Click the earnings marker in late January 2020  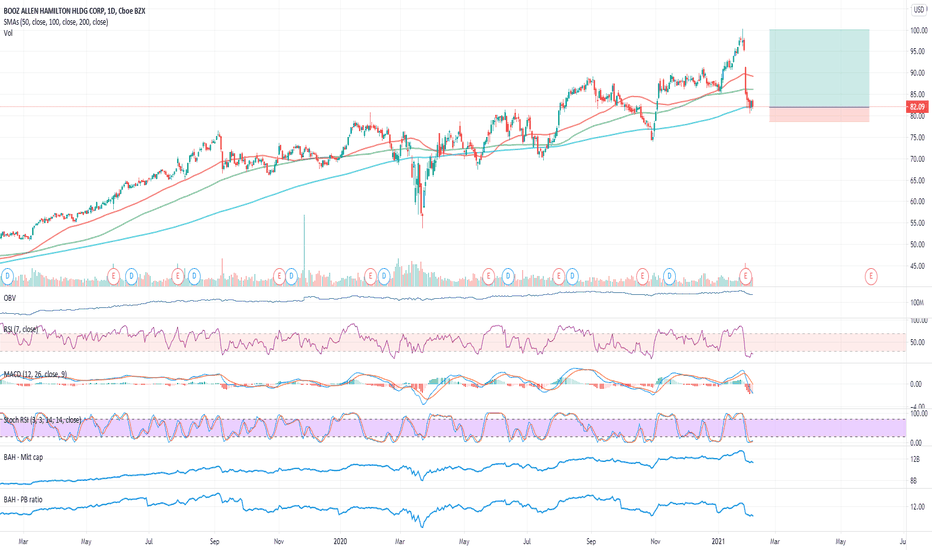pyautogui.click(x=371, y=276)
